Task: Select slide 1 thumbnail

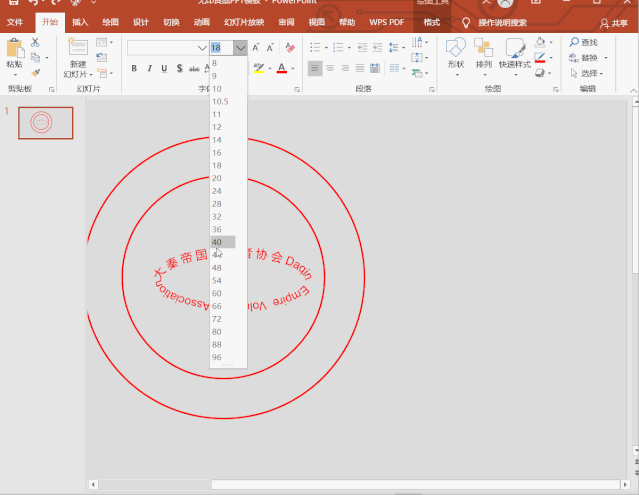Action: [x=45, y=122]
